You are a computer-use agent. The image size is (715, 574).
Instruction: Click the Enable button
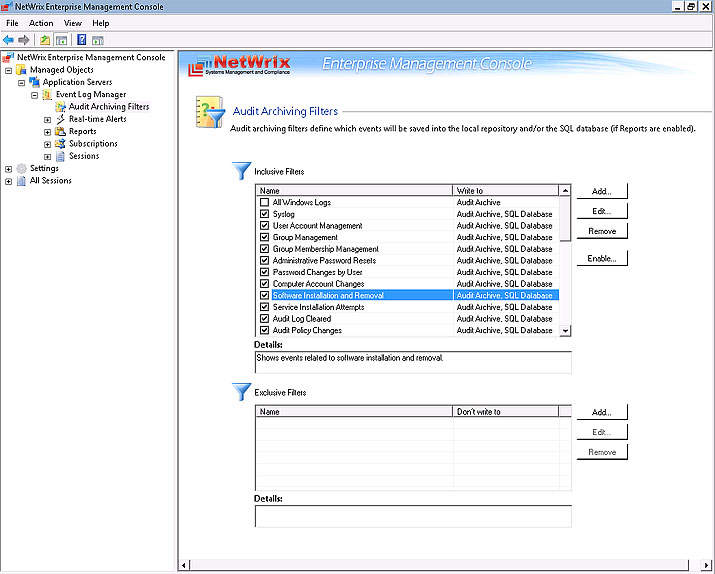click(602, 259)
